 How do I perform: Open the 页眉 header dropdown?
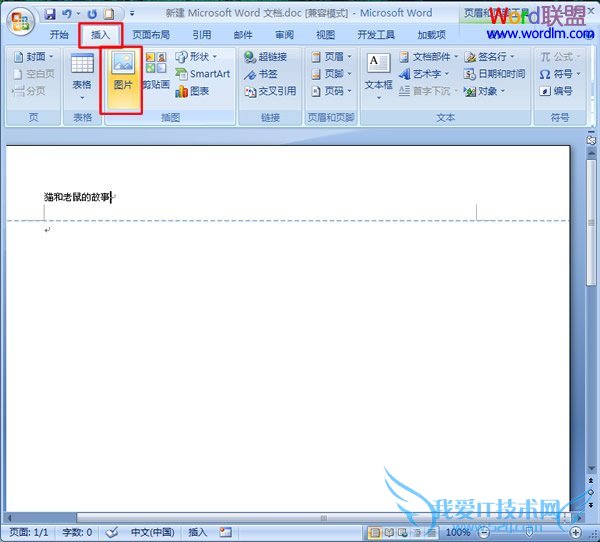point(332,57)
